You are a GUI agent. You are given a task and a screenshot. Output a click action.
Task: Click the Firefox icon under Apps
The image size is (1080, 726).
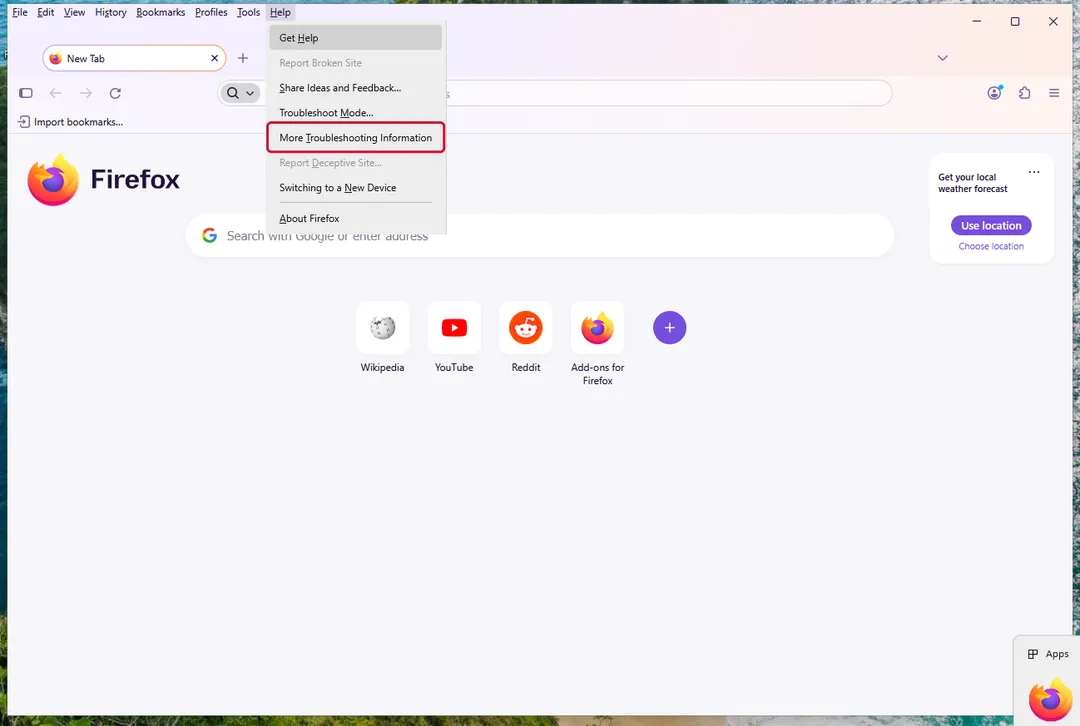(1051, 699)
